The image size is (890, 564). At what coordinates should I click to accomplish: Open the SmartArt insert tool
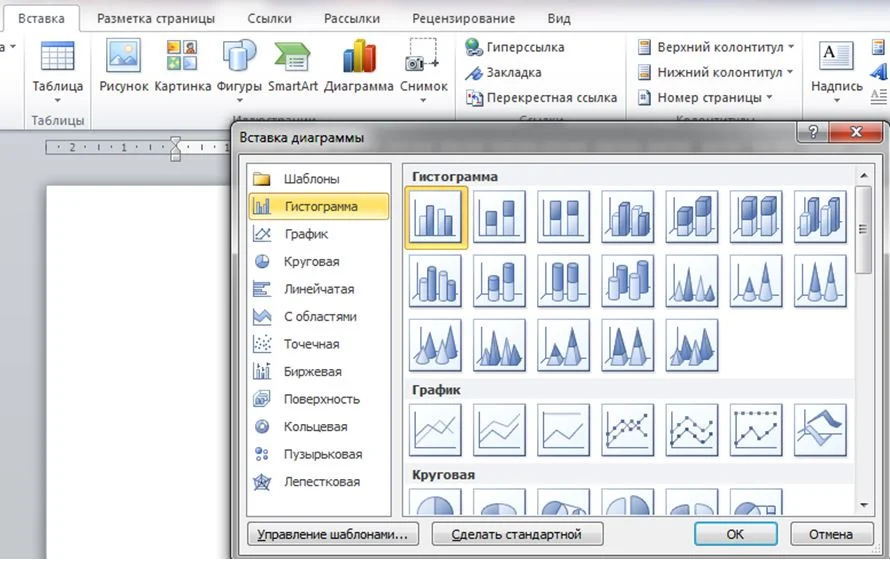[293, 66]
